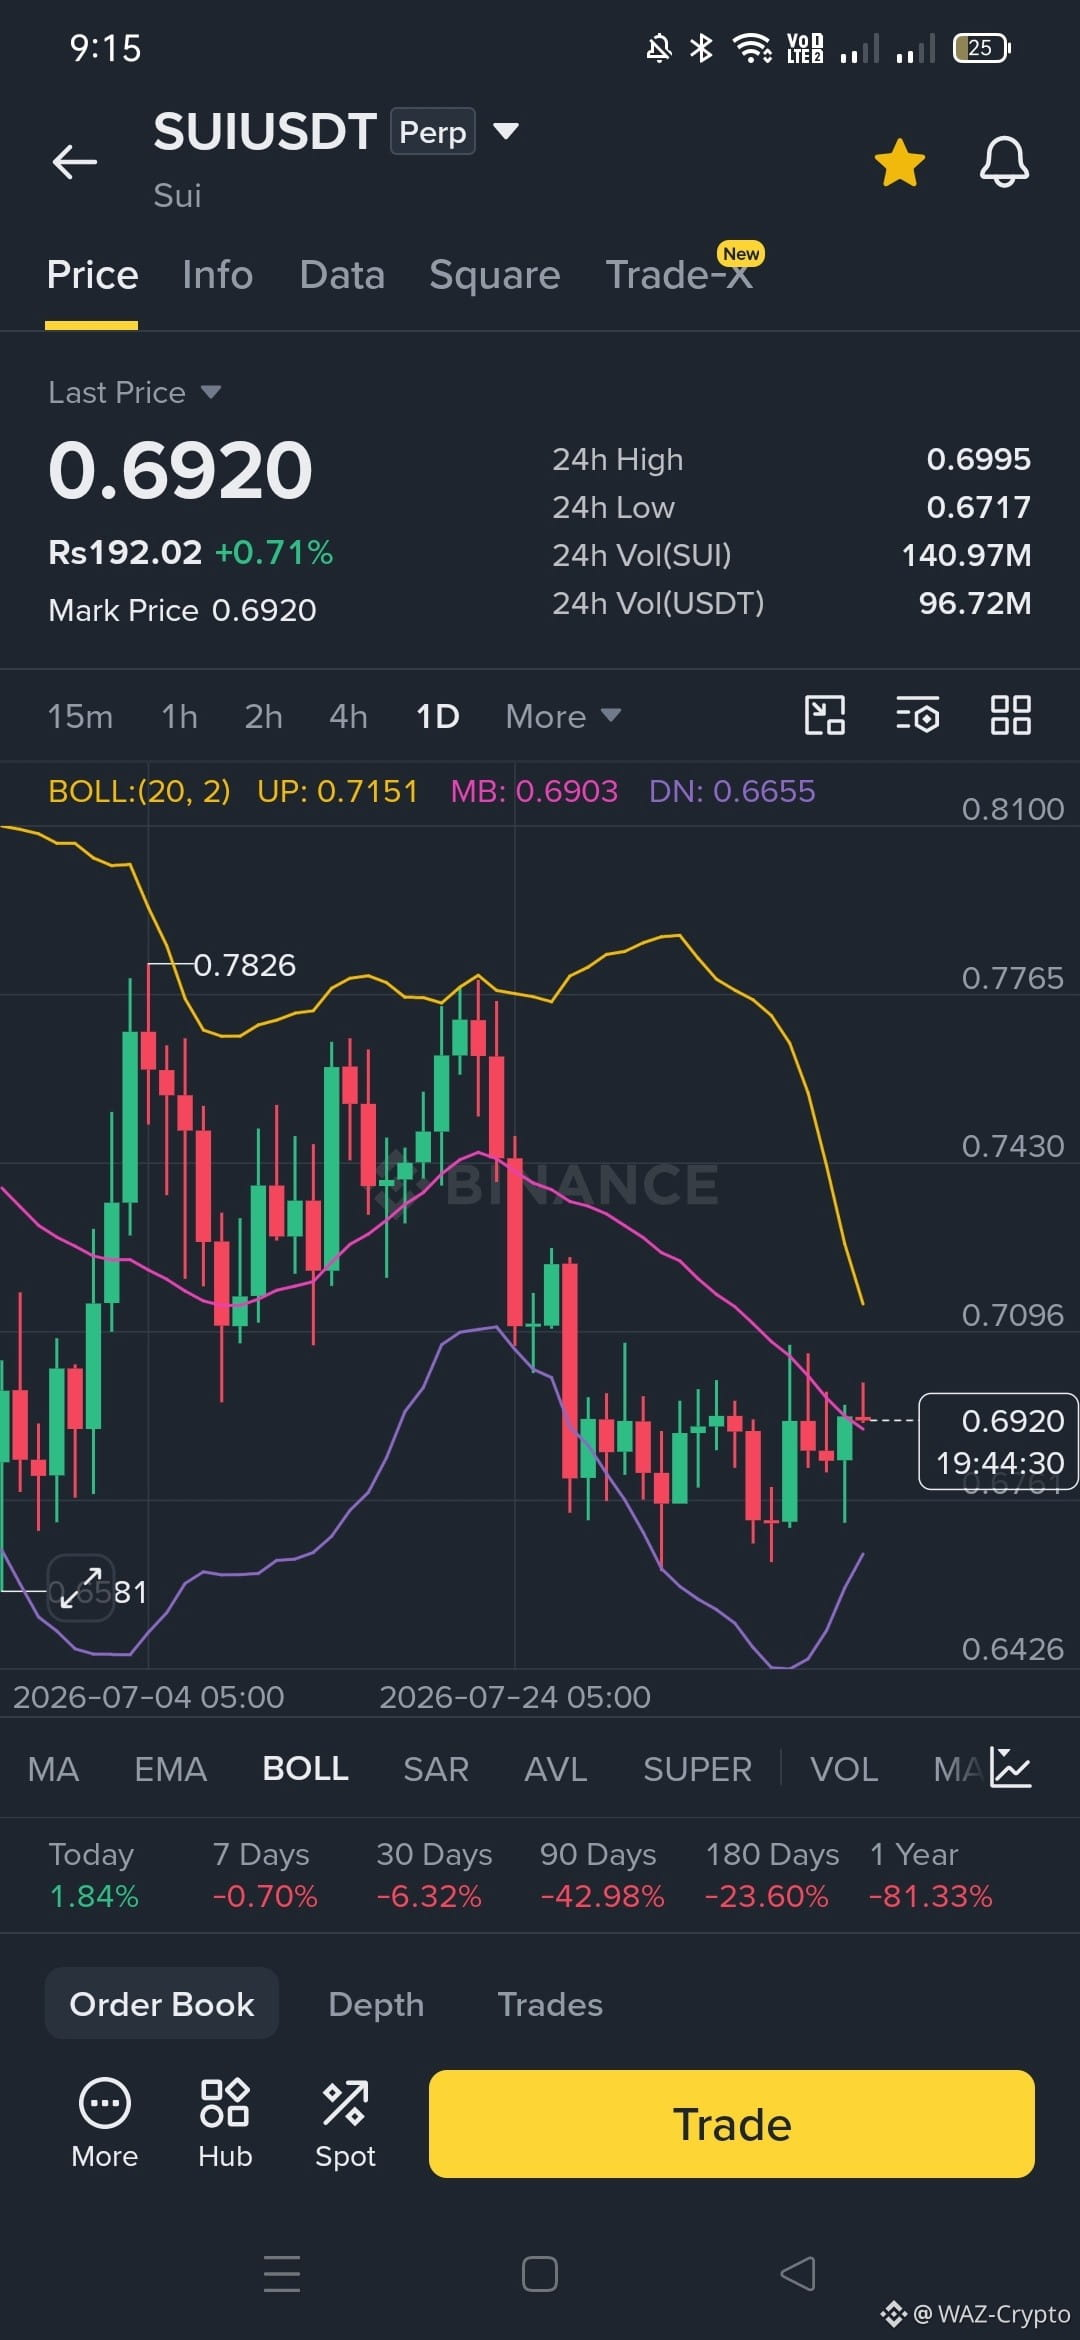Enable the SUPER indicator
Screen dimensions: 1080x2340
click(697, 1769)
